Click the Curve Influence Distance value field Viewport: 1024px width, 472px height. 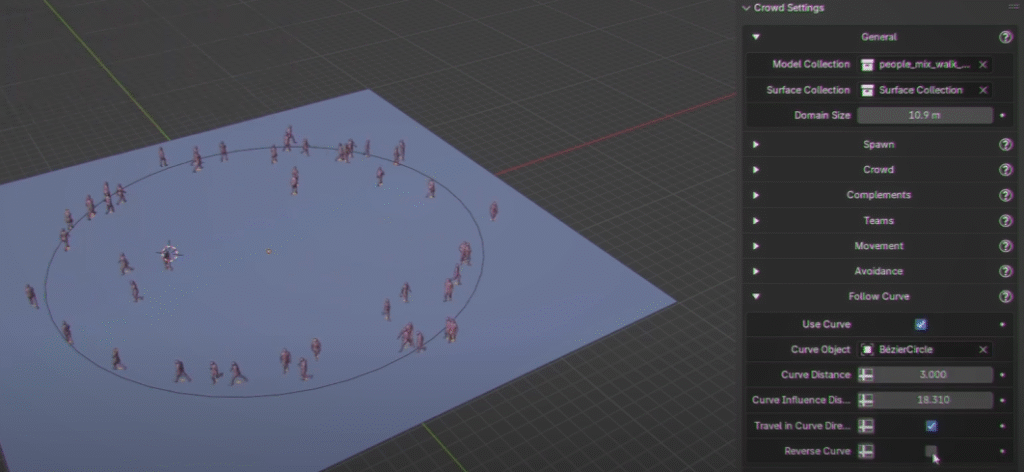[932, 400]
